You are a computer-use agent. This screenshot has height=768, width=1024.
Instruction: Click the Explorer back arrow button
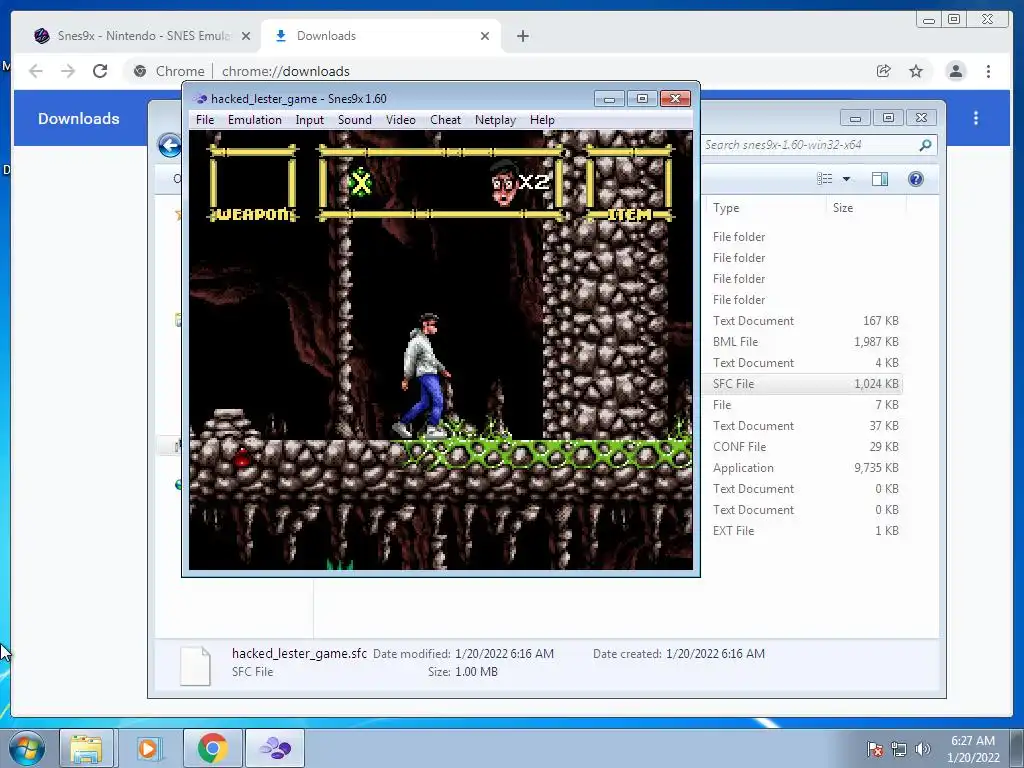tap(170, 145)
